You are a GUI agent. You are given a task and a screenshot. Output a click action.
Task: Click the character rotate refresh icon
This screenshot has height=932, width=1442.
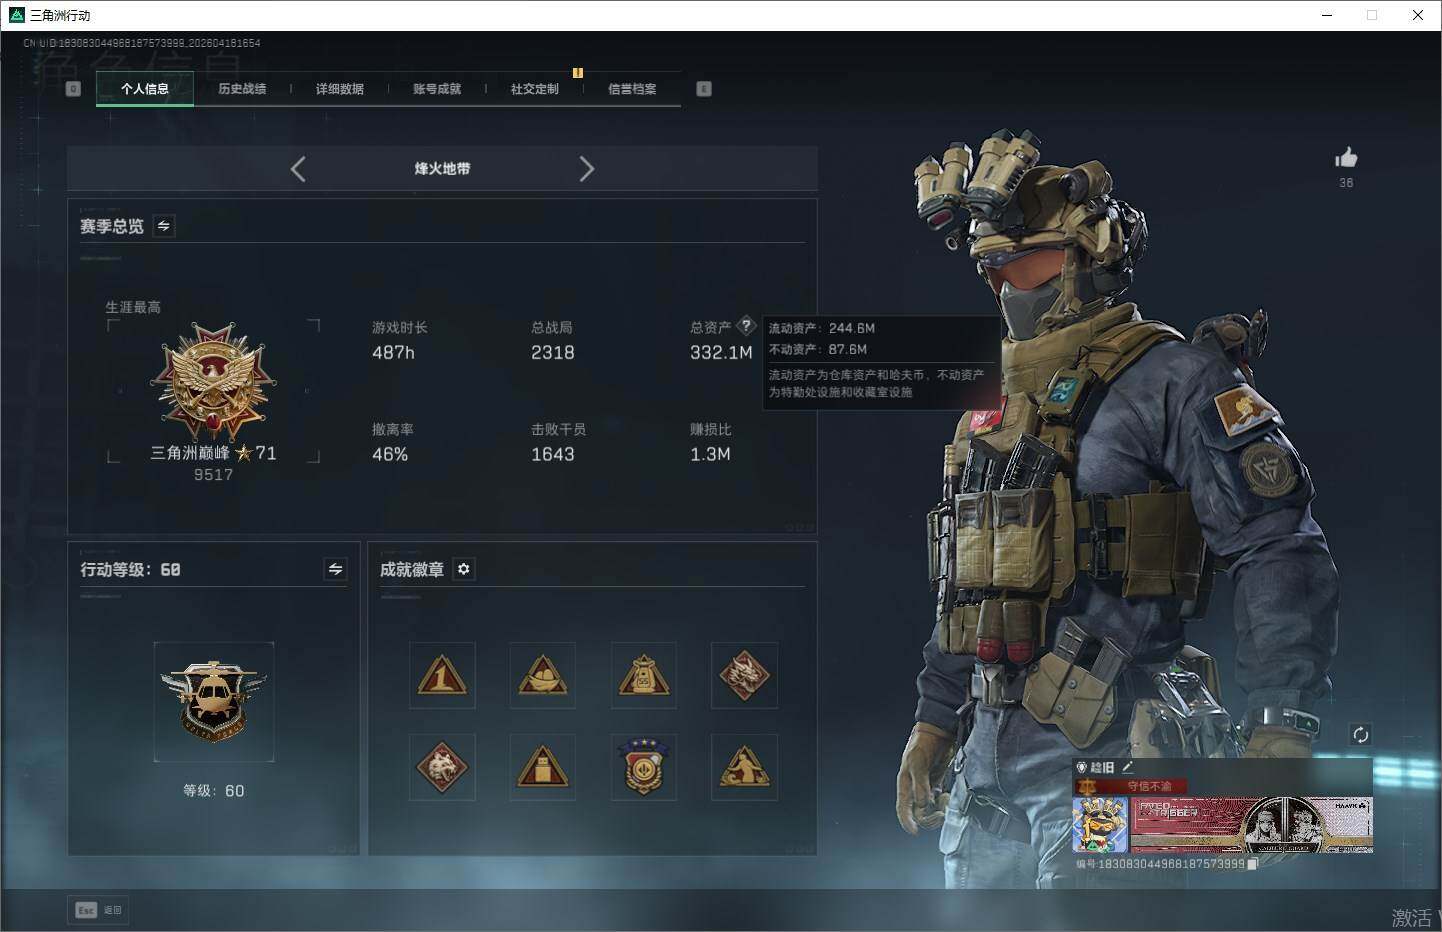point(1360,735)
